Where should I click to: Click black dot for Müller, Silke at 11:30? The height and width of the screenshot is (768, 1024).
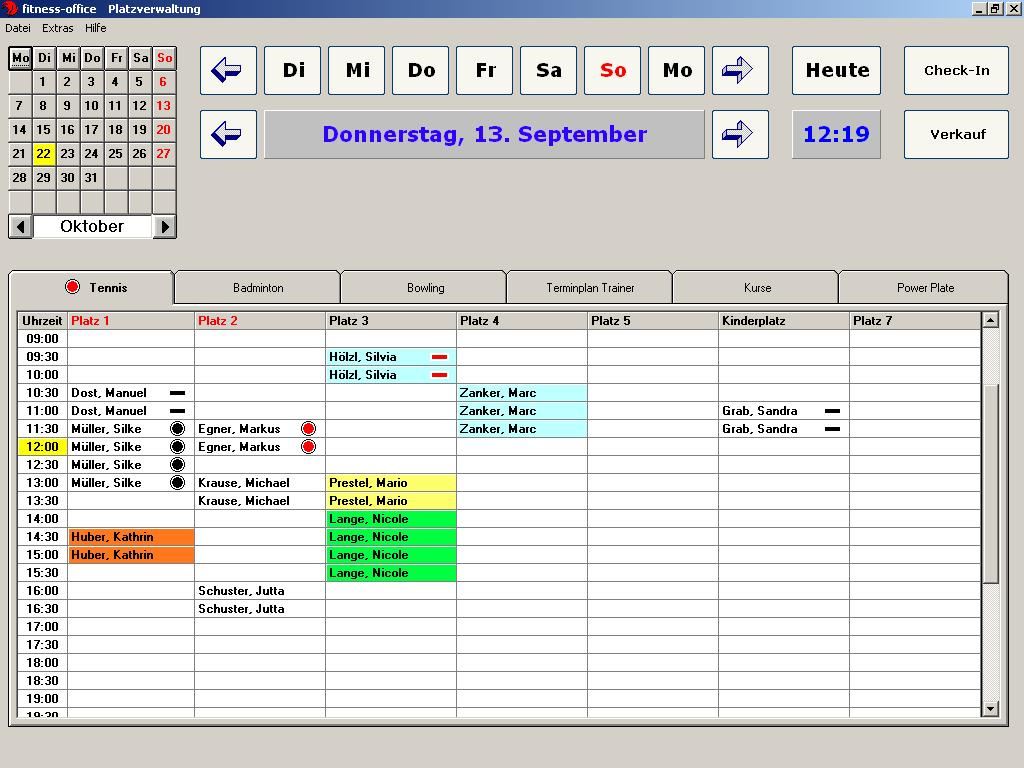(x=177, y=428)
